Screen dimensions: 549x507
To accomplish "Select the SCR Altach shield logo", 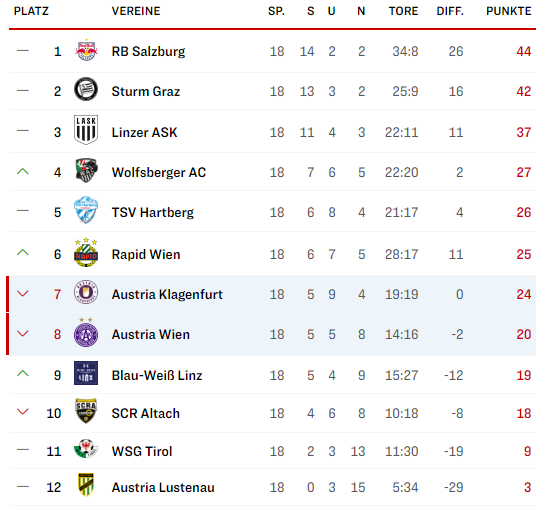I will point(86,411).
